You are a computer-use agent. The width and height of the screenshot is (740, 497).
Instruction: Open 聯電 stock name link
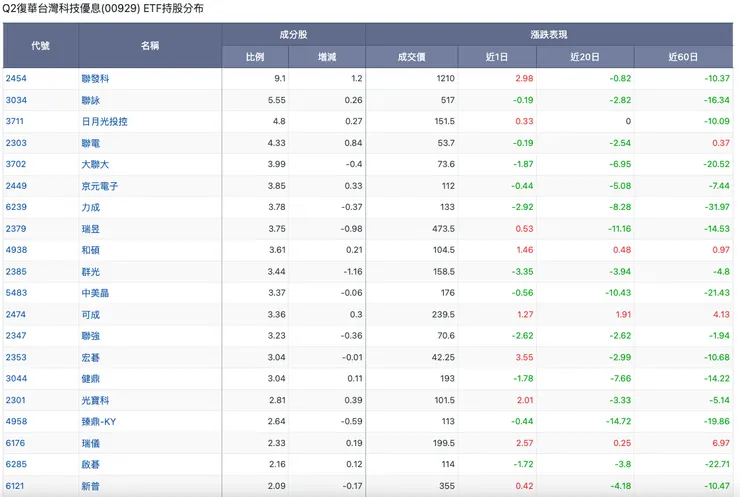pyautogui.click(x=91, y=143)
